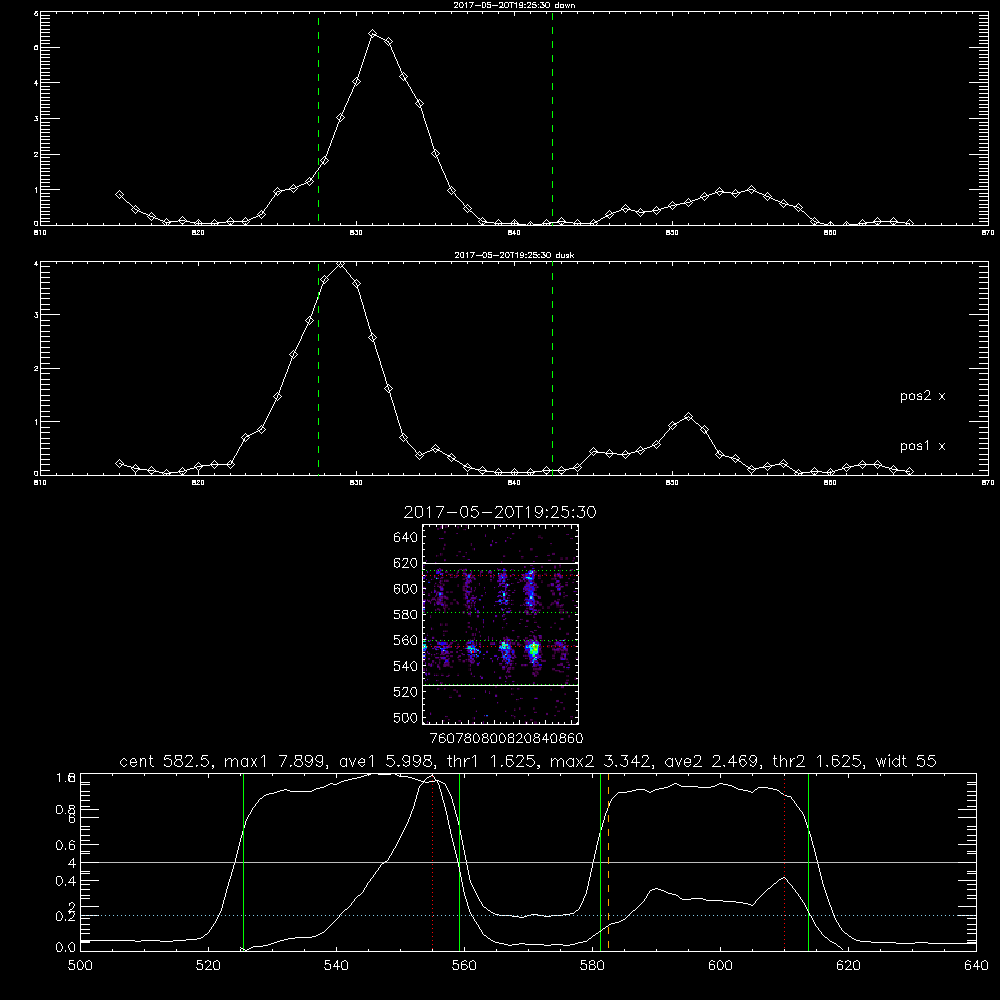
Task: Click the orange dashed line in bottom plot
Action: coord(608,862)
